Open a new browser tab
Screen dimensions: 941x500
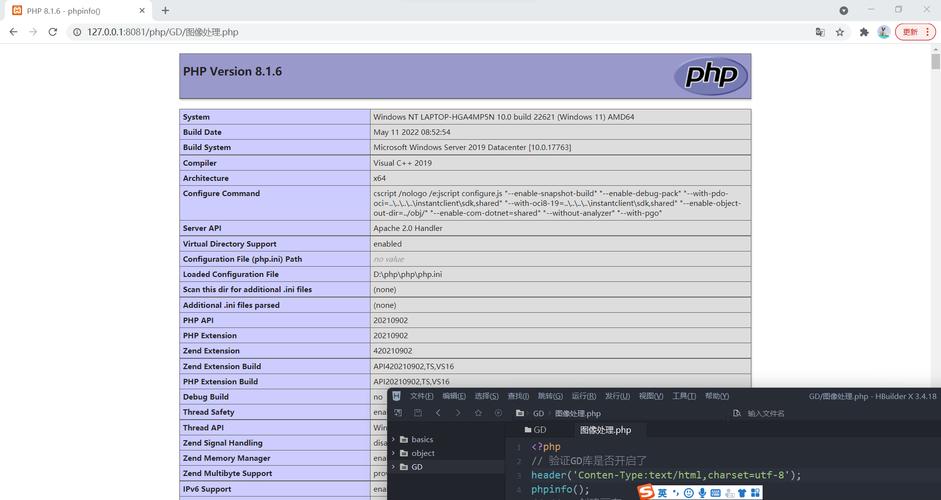pyautogui.click(x=165, y=10)
